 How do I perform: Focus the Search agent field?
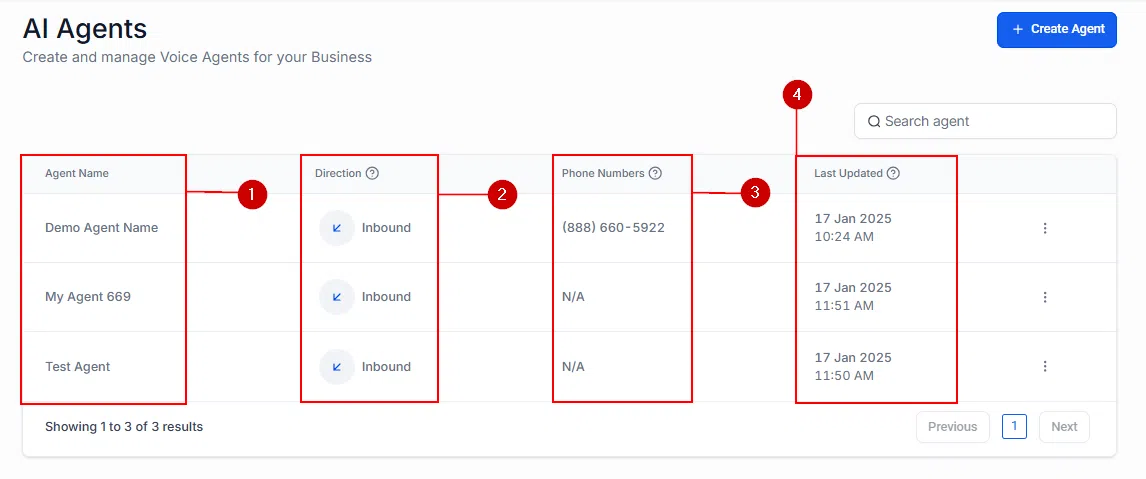[985, 121]
